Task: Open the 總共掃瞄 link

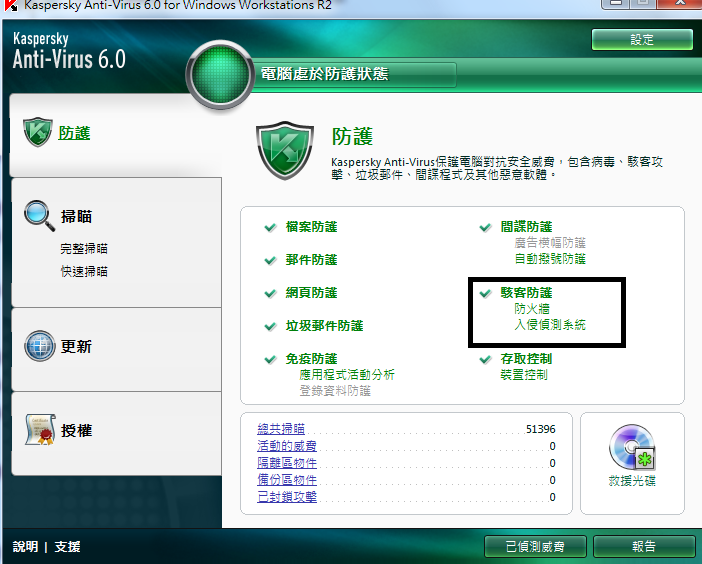Action: (x=281, y=429)
